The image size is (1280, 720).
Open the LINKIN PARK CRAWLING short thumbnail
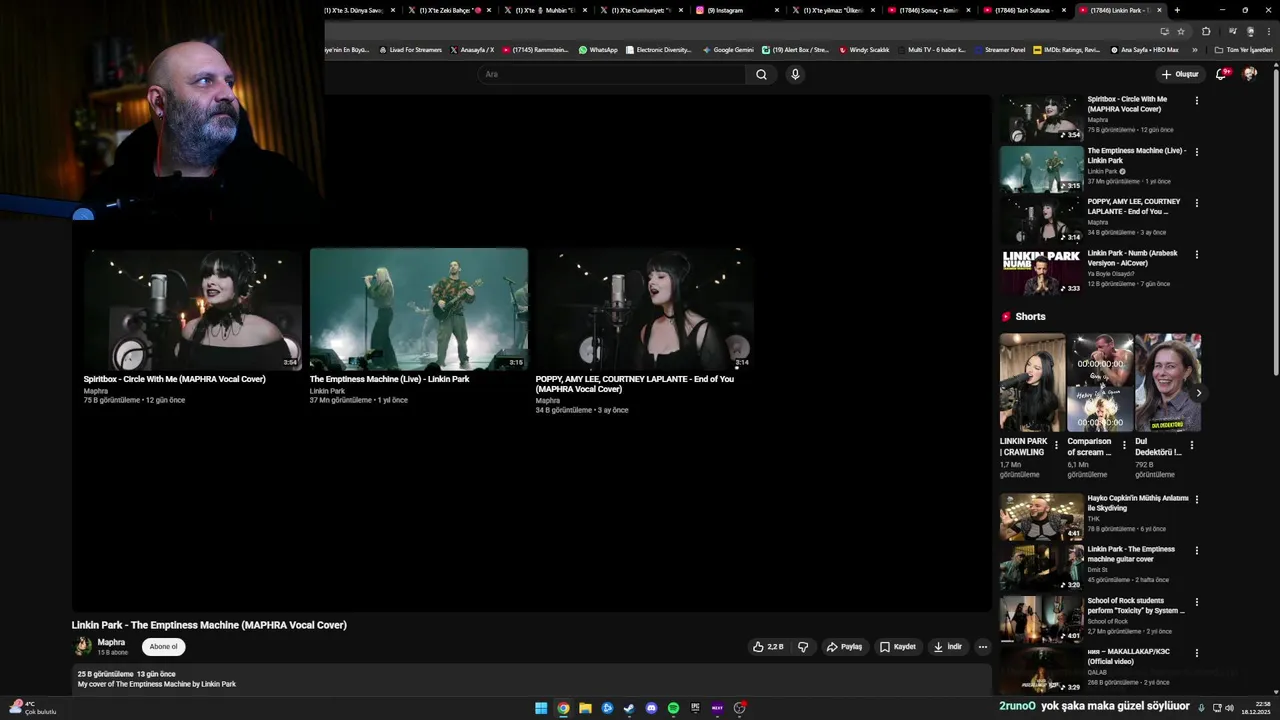click(1032, 382)
